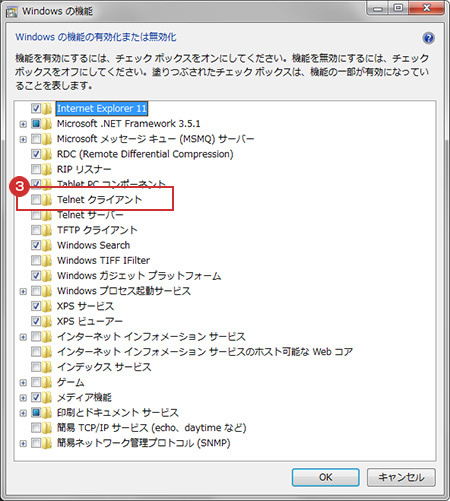
Task: Check the Windows TIFF IFilter checkbox
Action: (x=36, y=260)
